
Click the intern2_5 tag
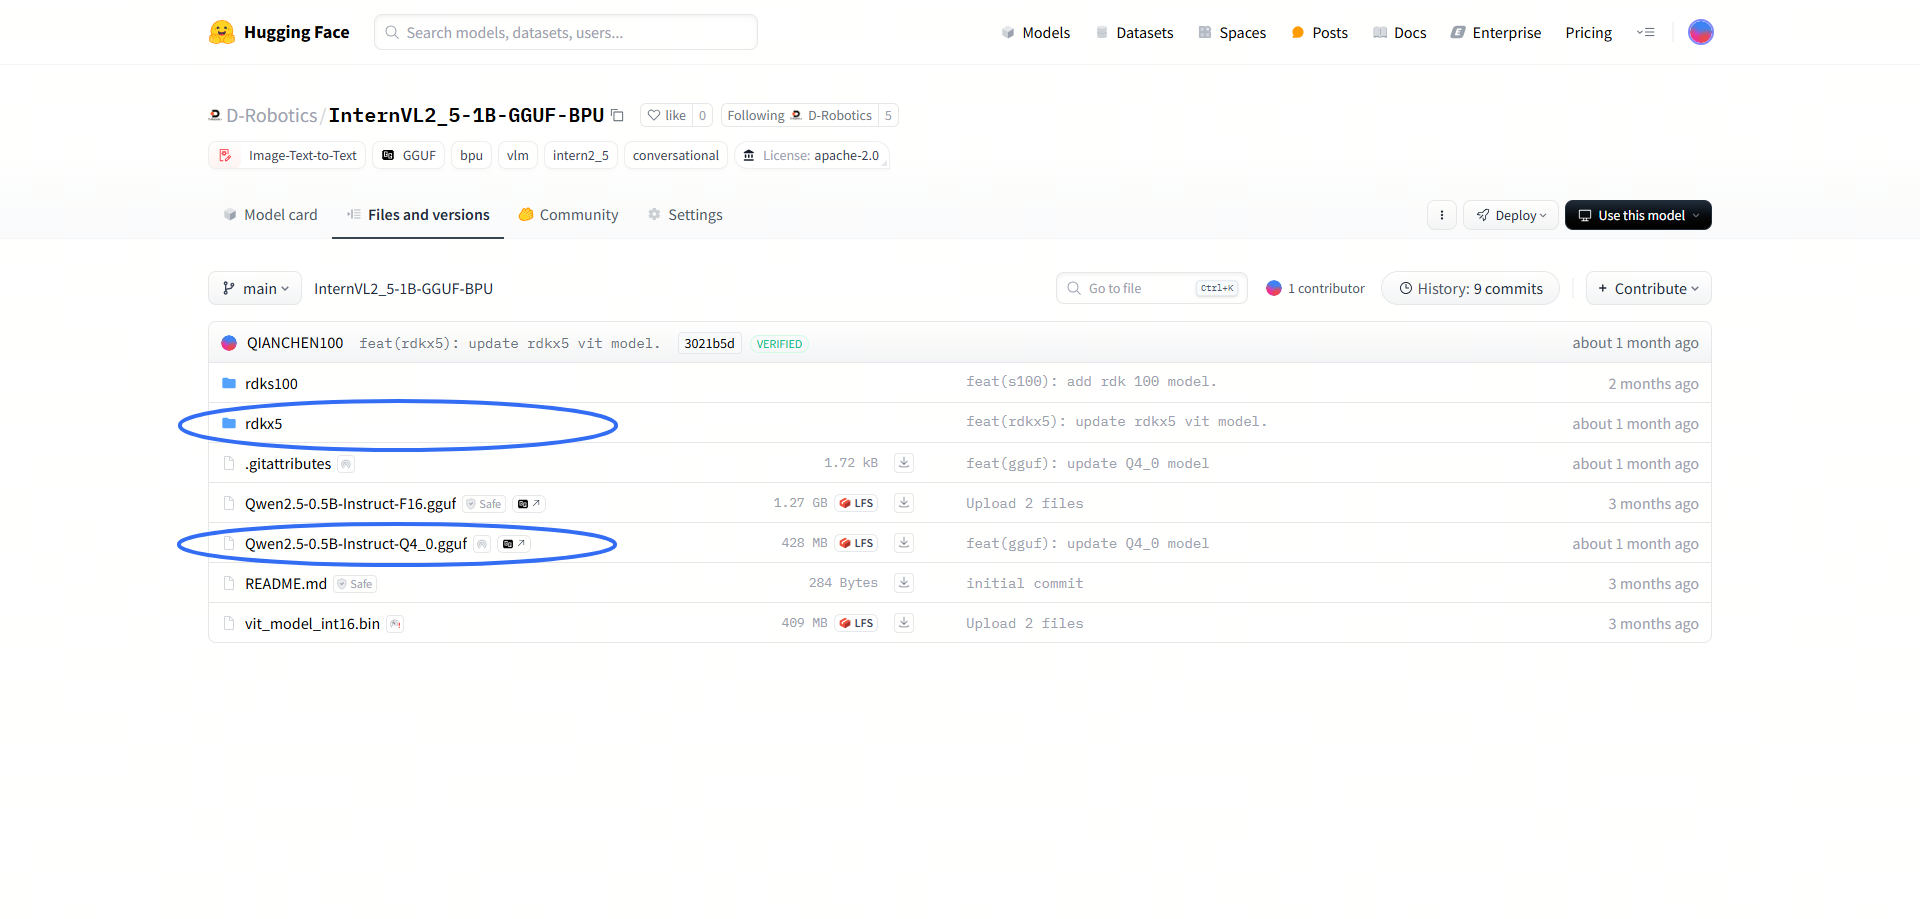coord(580,155)
